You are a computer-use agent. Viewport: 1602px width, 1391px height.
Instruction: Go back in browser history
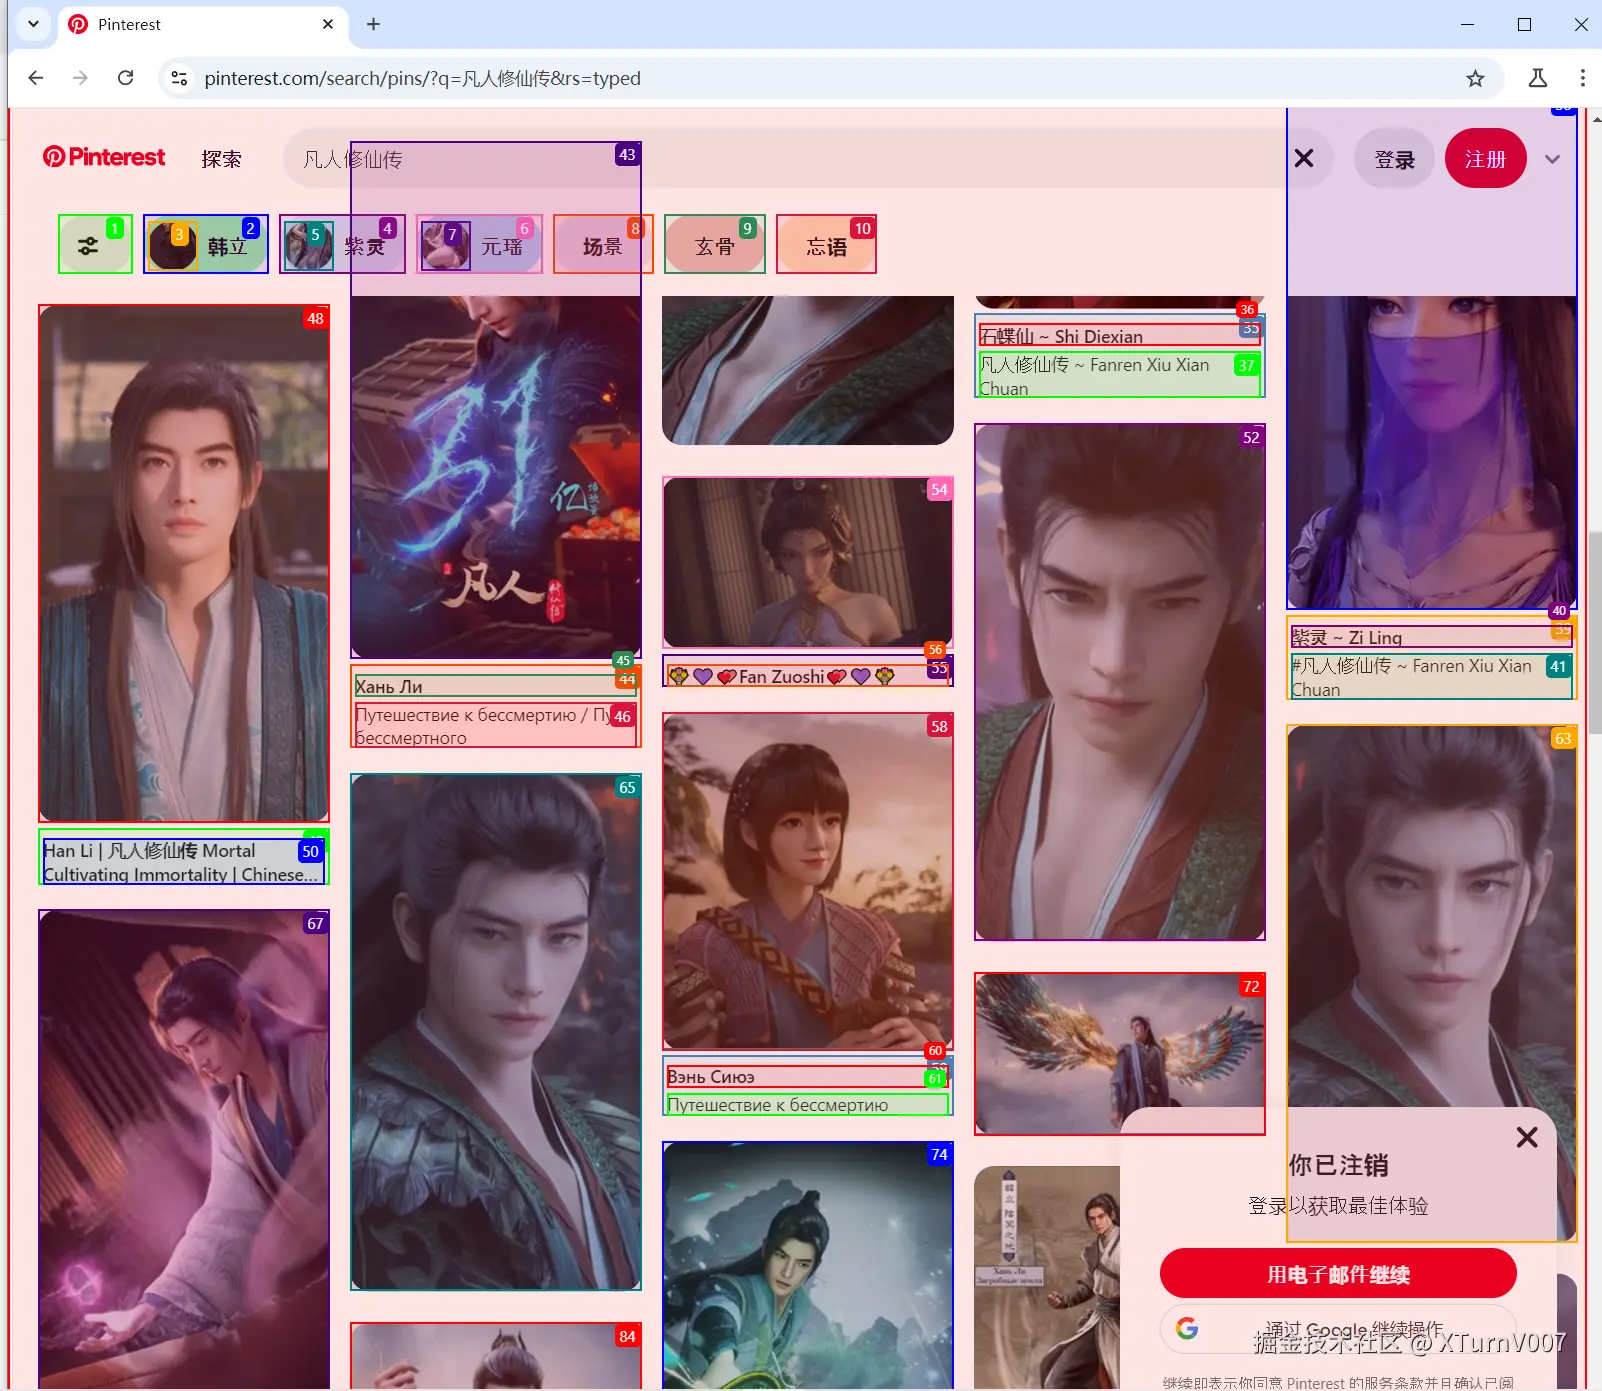click(x=36, y=78)
